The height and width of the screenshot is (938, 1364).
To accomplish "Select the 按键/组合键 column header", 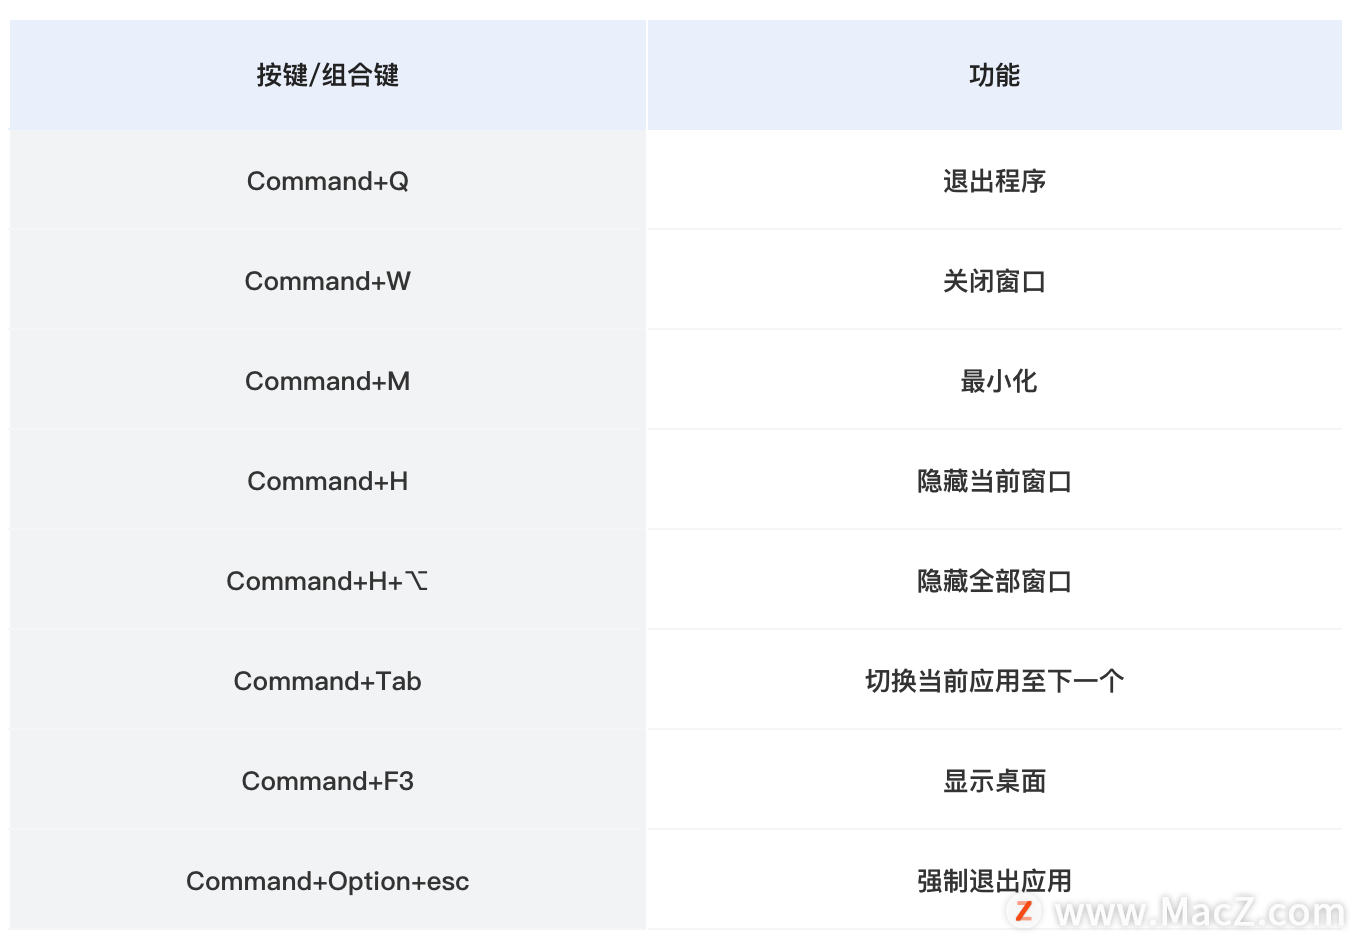I will (328, 76).
